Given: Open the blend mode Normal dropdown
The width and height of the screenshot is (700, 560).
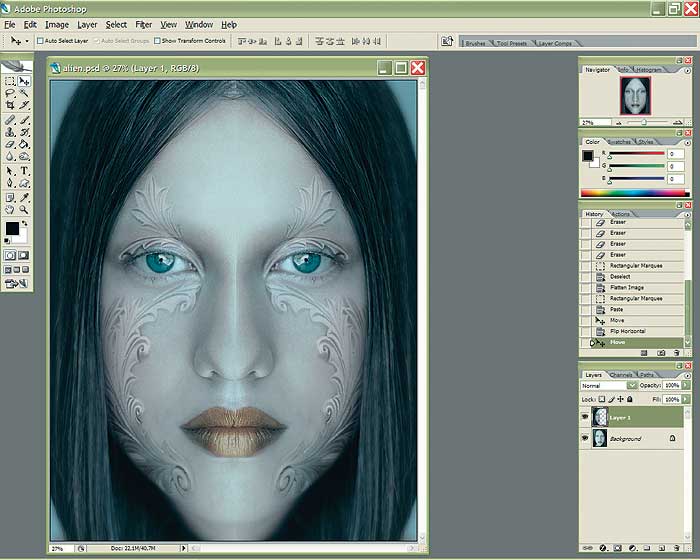Looking at the screenshot, I should point(609,385).
